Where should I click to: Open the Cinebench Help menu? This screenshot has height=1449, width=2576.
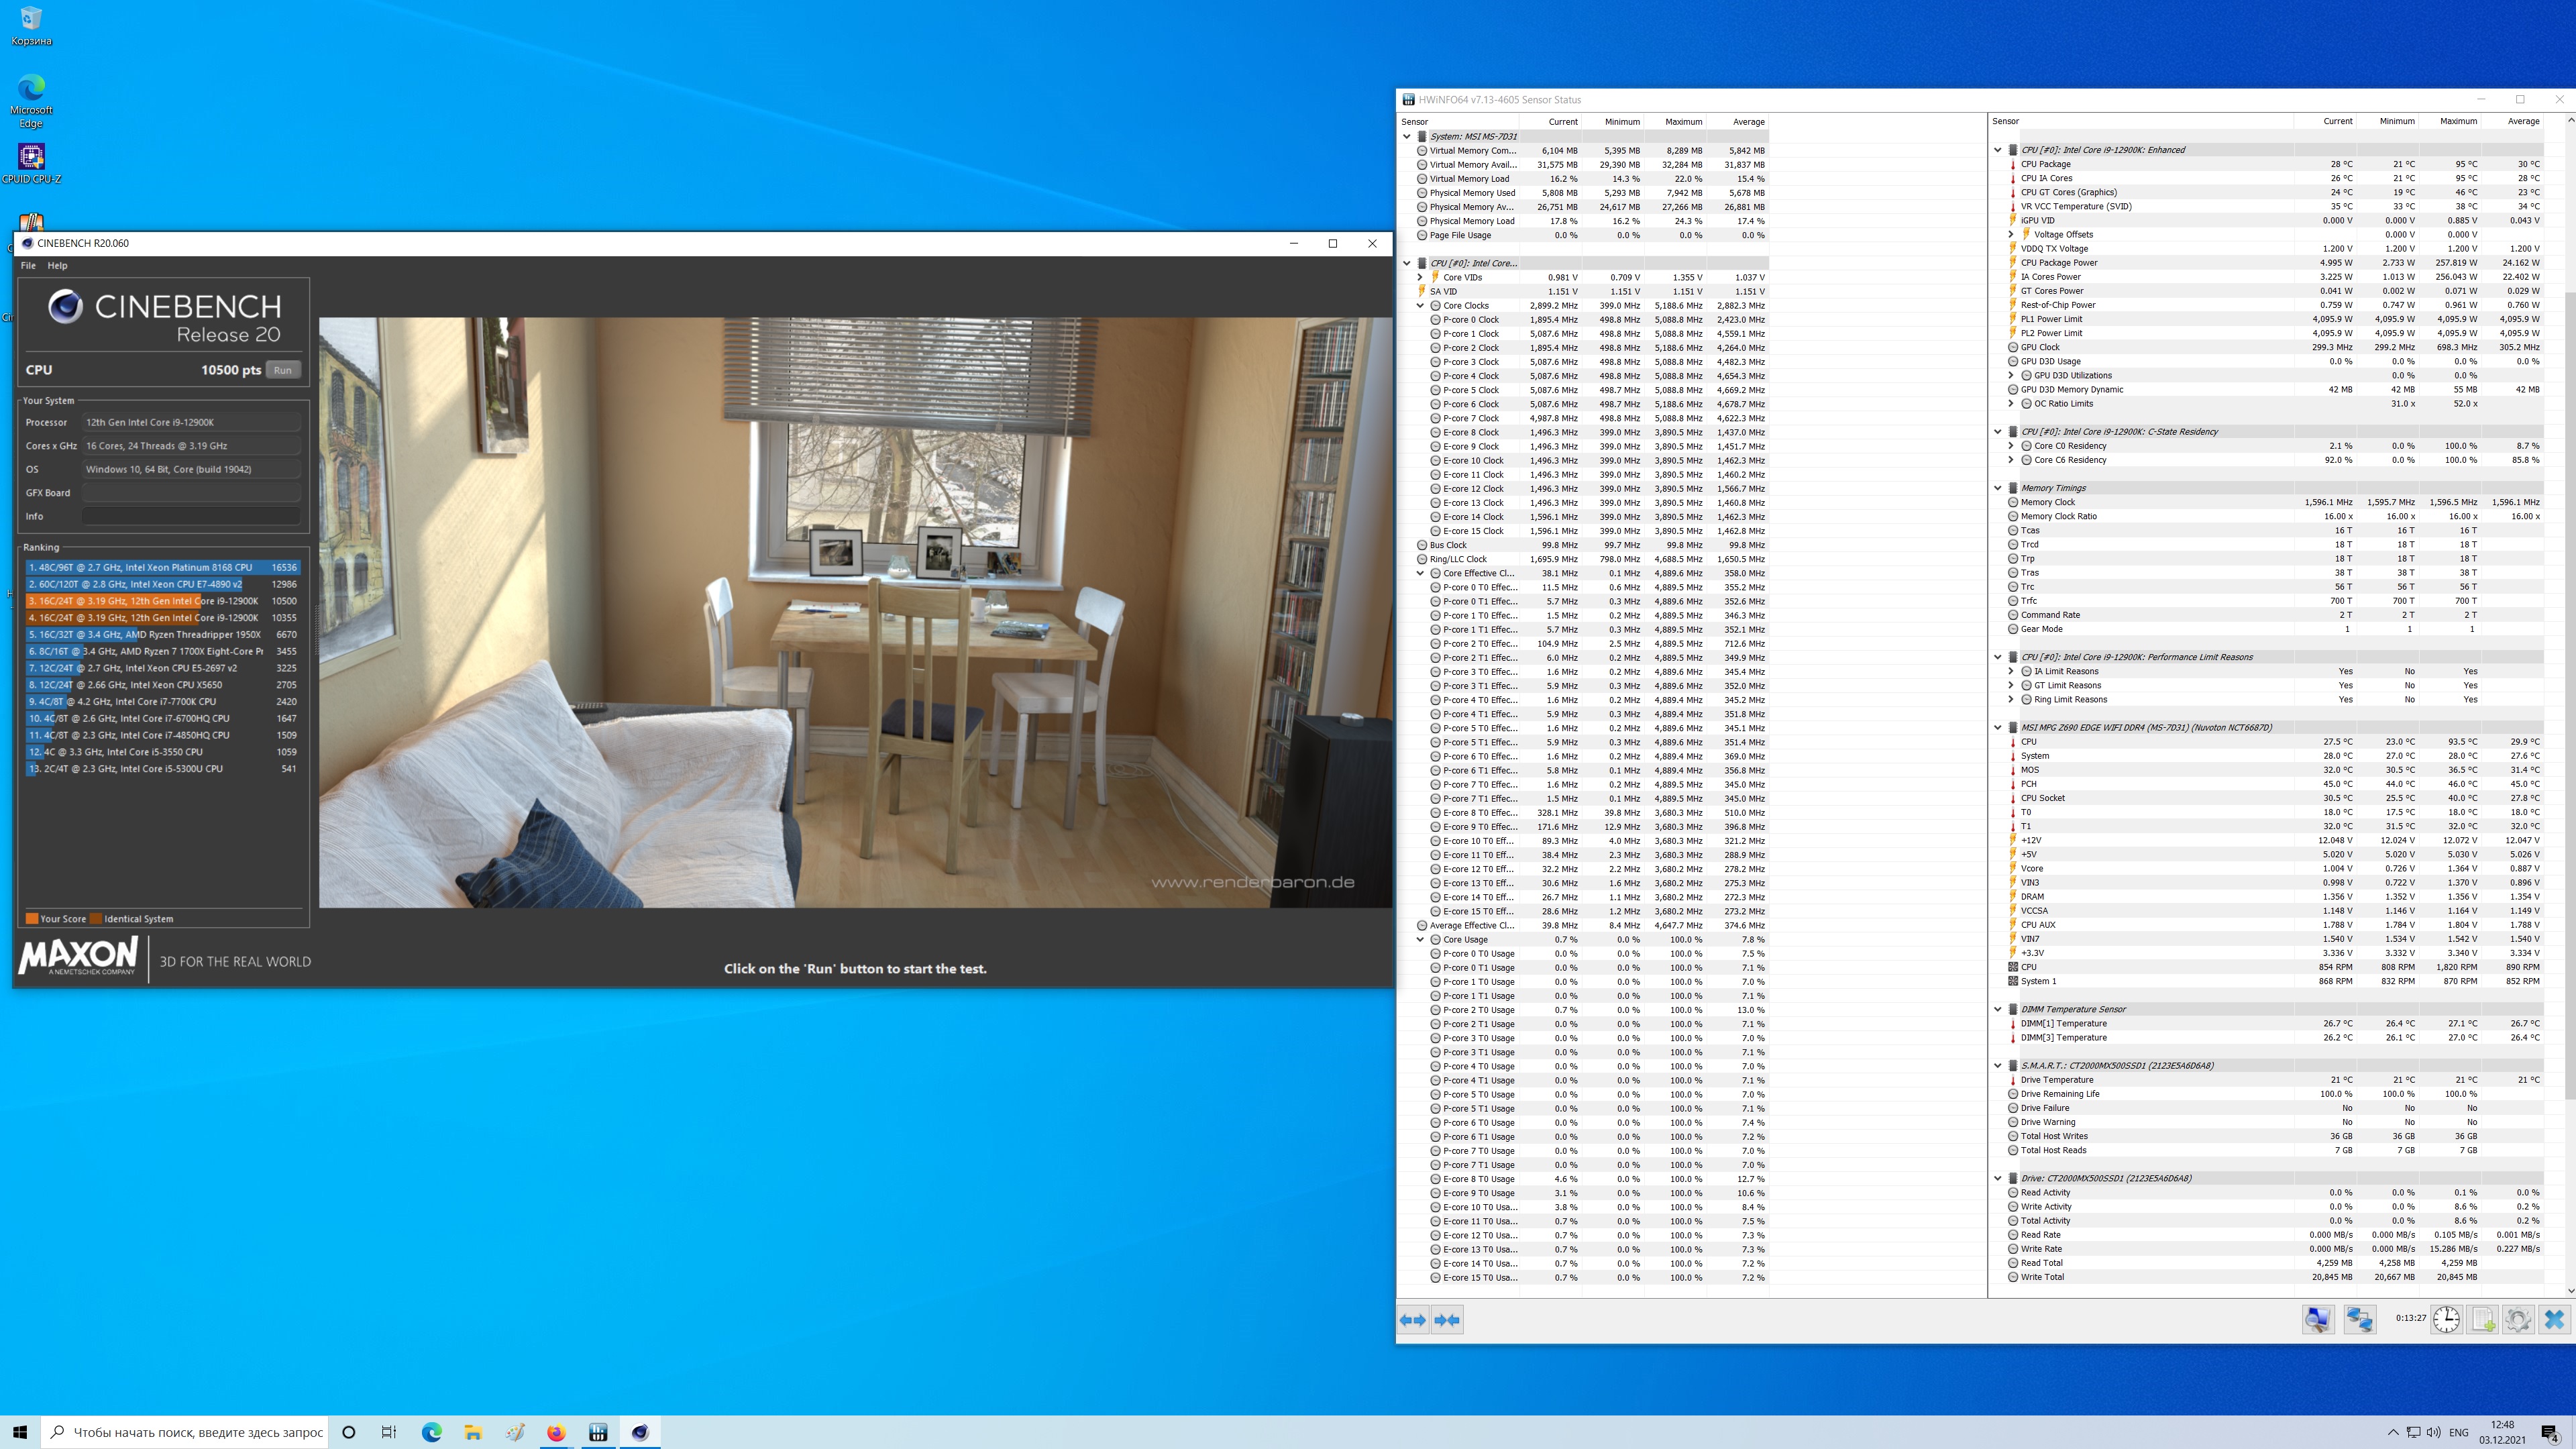pos(57,266)
